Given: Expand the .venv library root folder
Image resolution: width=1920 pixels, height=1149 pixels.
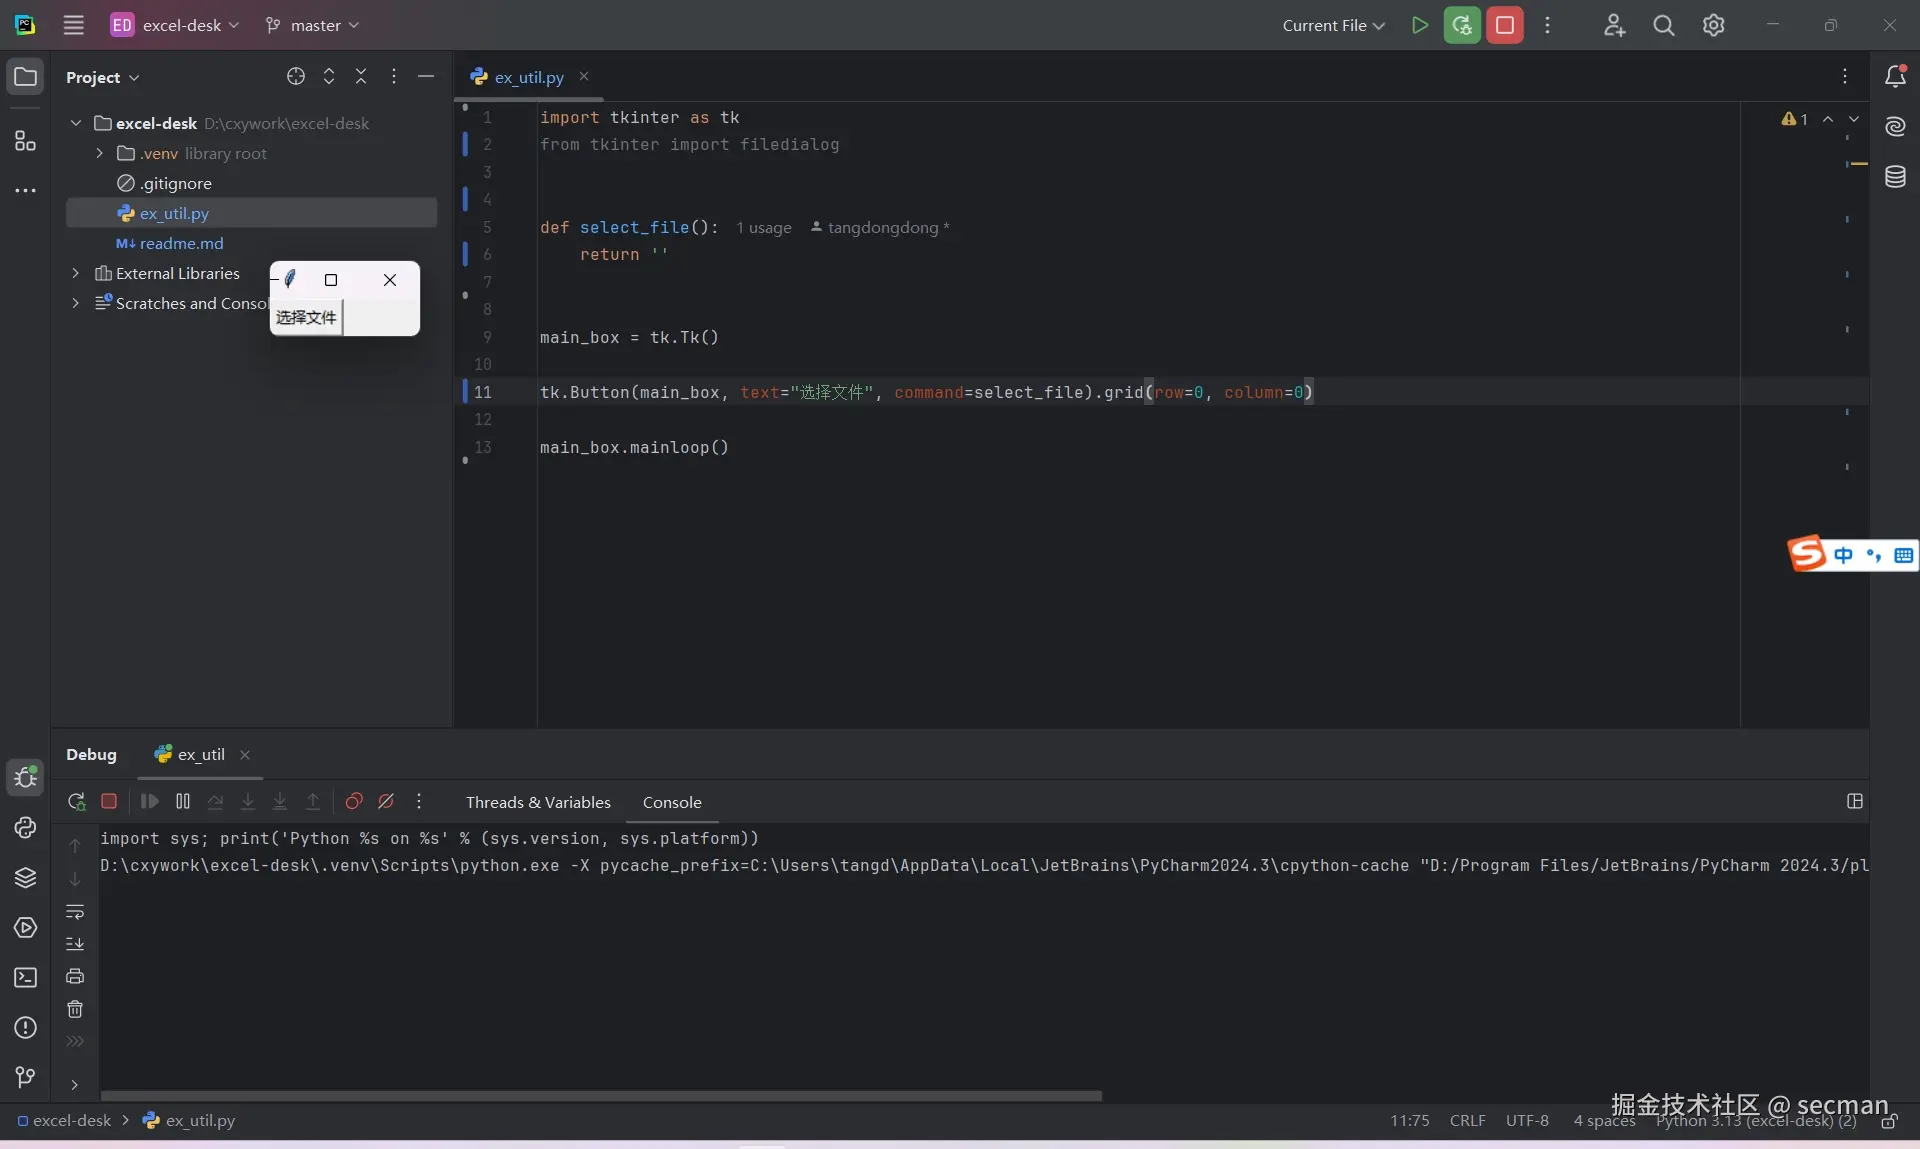Looking at the screenshot, I should [x=99, y=154].
